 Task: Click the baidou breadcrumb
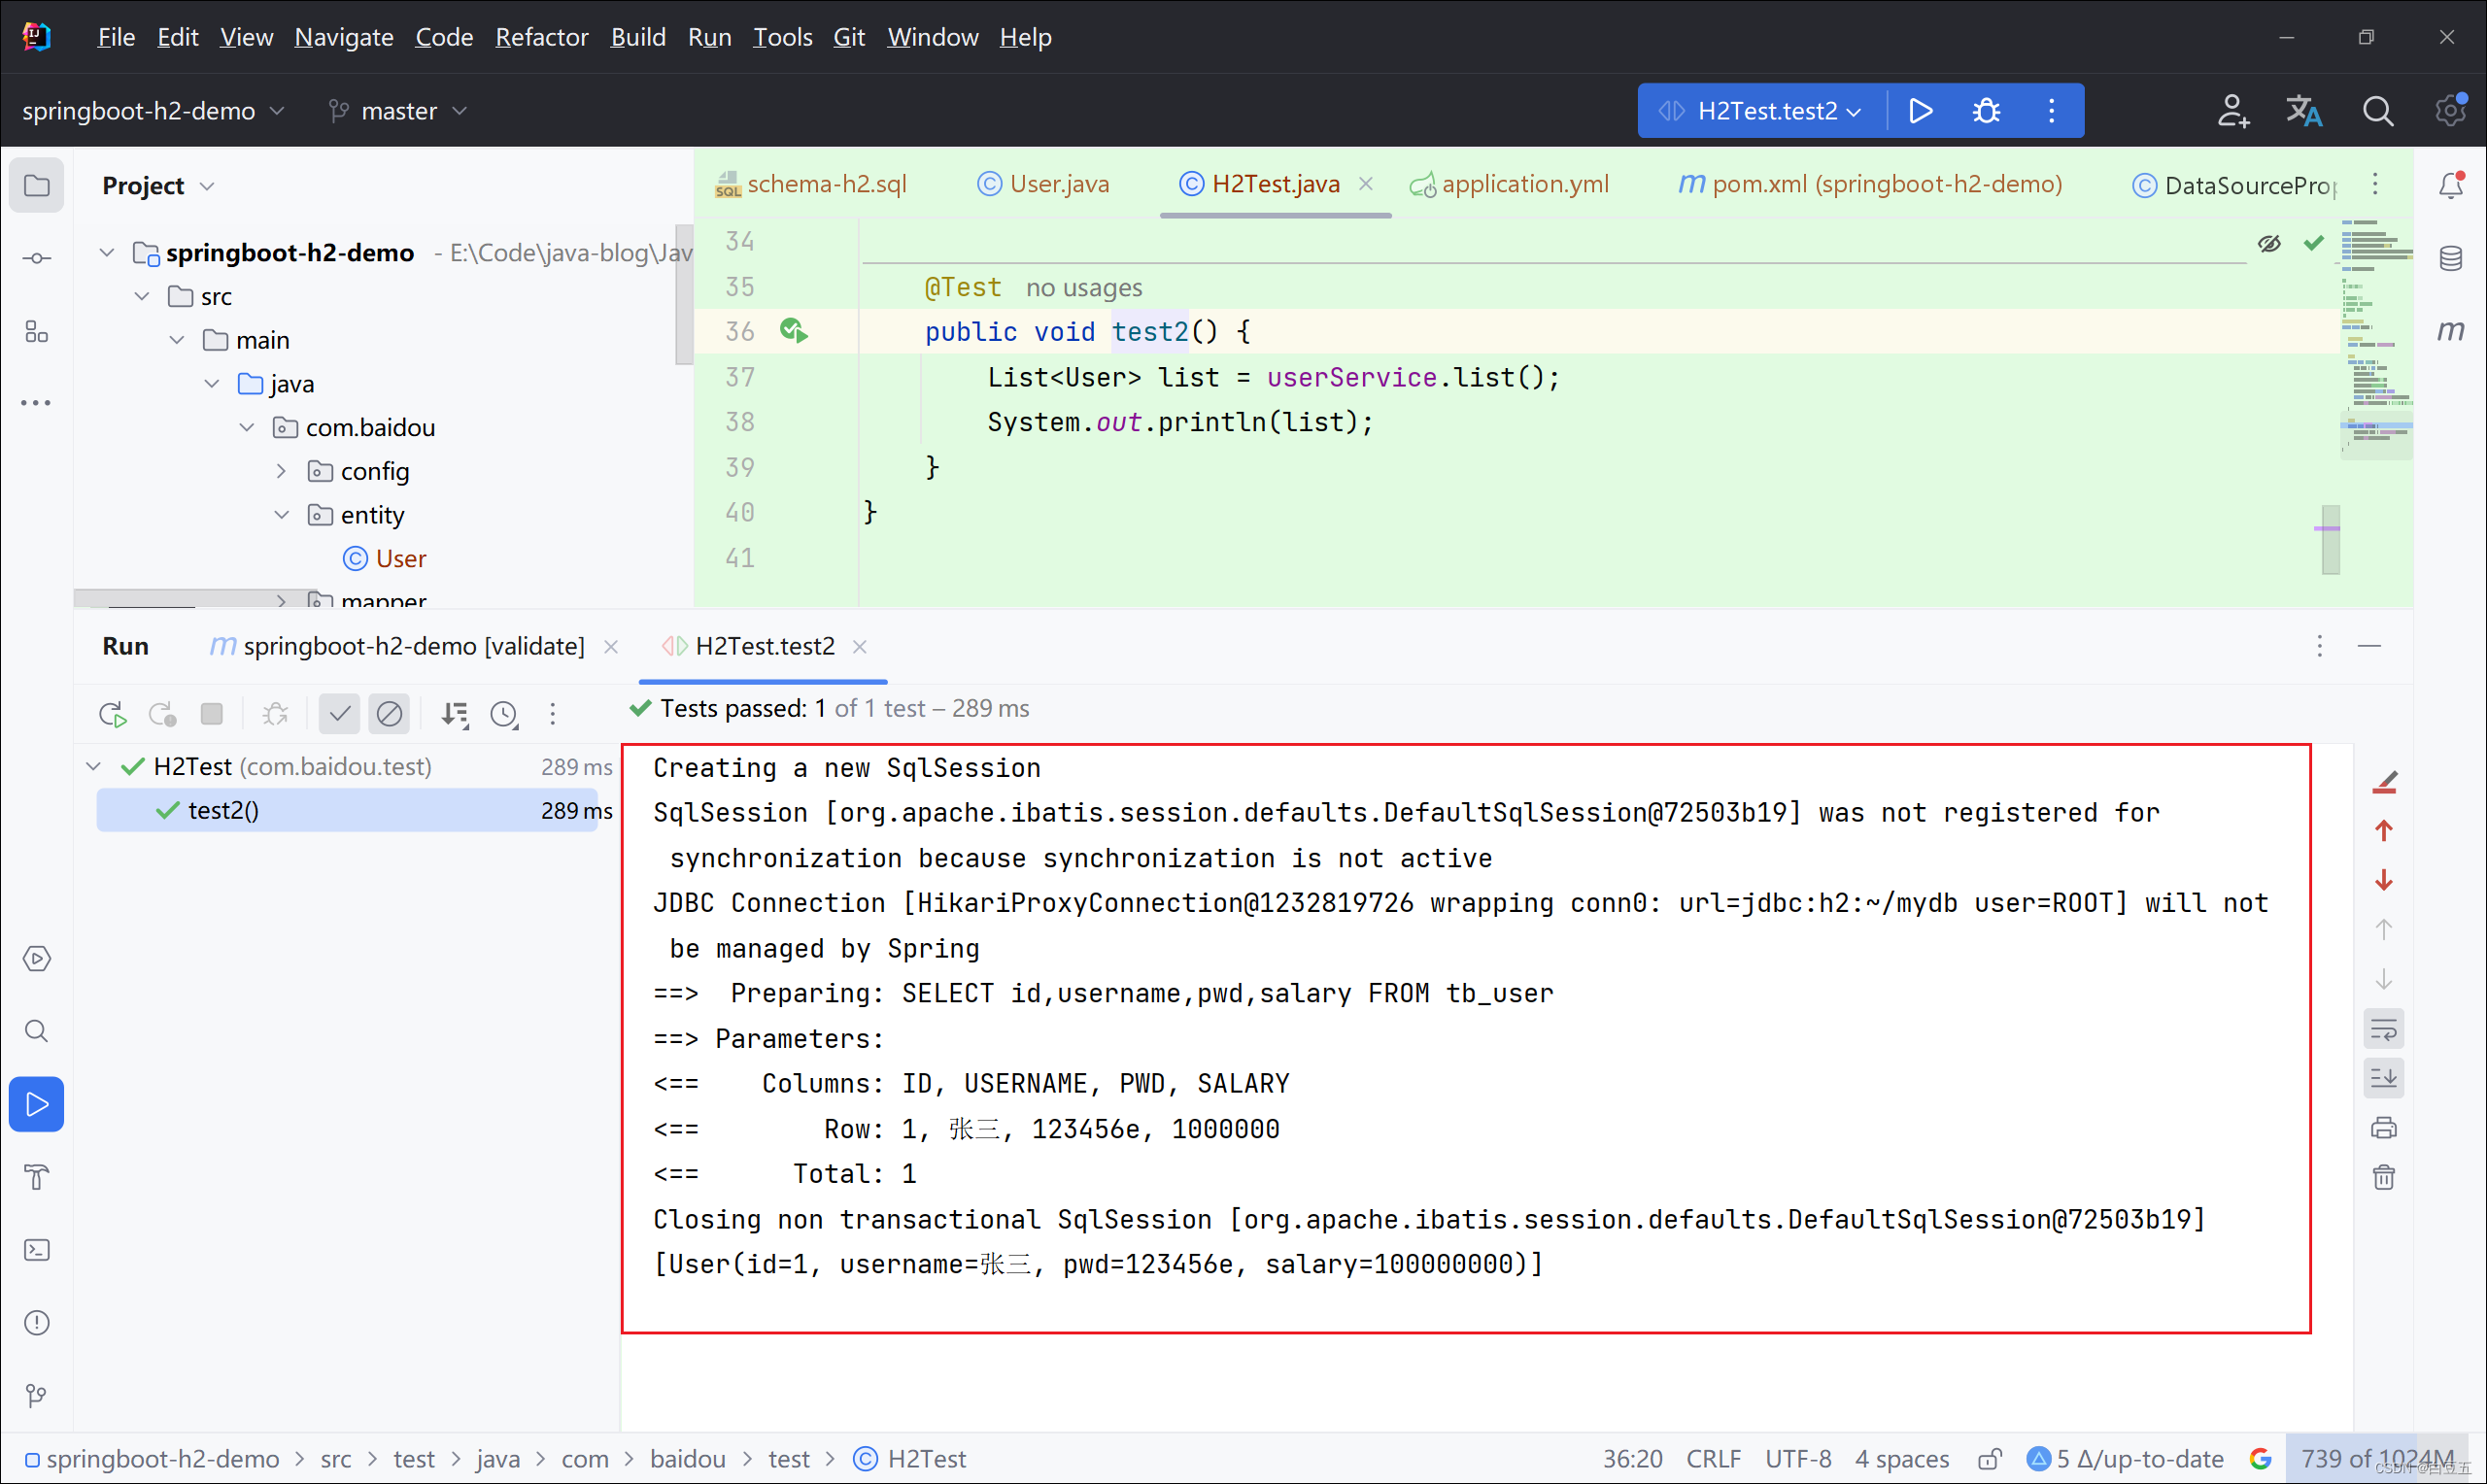point(687,1459)
